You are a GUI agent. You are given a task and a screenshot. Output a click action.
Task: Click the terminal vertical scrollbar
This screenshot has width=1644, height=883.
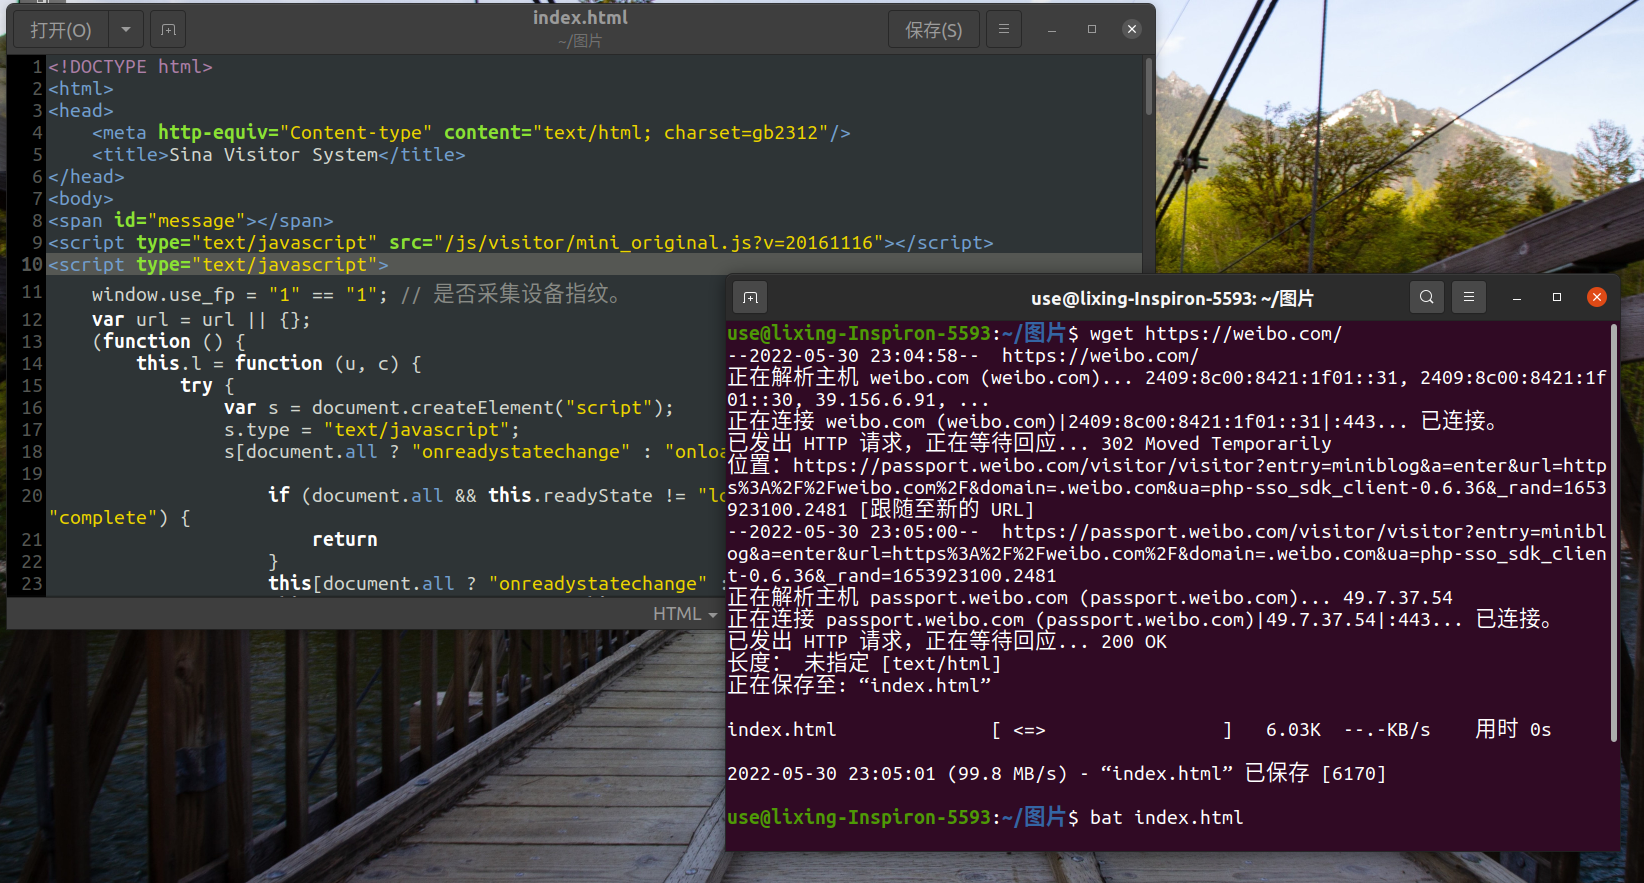pyautogui.click(x=1614, y=530)
